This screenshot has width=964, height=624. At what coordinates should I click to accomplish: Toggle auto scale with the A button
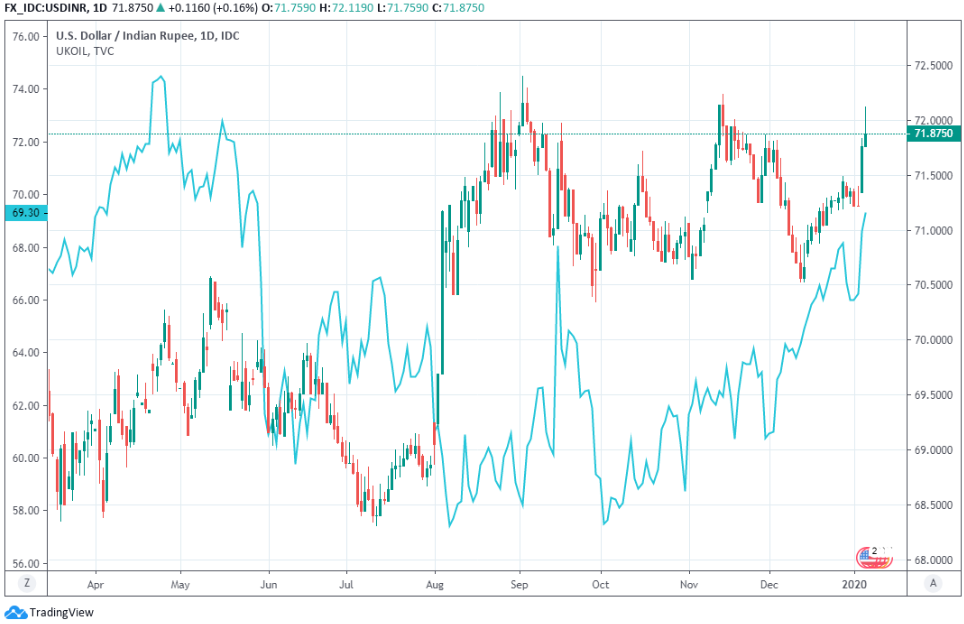pyautogui.click(x=933, y=583)
